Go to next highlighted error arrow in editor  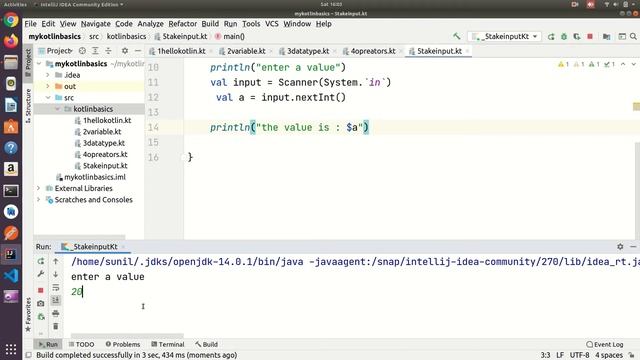(633, 64)
